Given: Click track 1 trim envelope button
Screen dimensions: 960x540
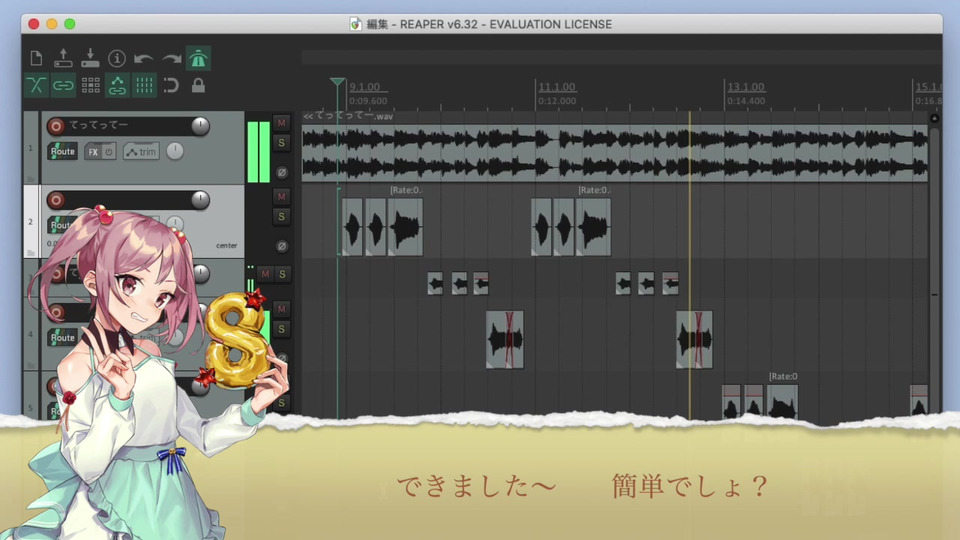Looking at the screenshot, I should pyautogui.click(x=141, y=151).
